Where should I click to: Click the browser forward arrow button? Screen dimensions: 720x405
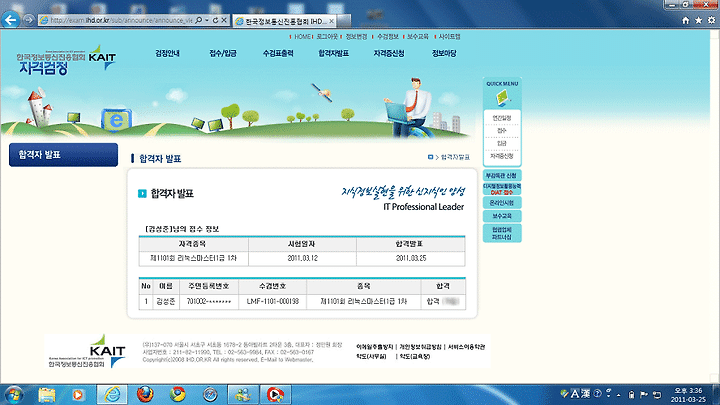(28, 20)
